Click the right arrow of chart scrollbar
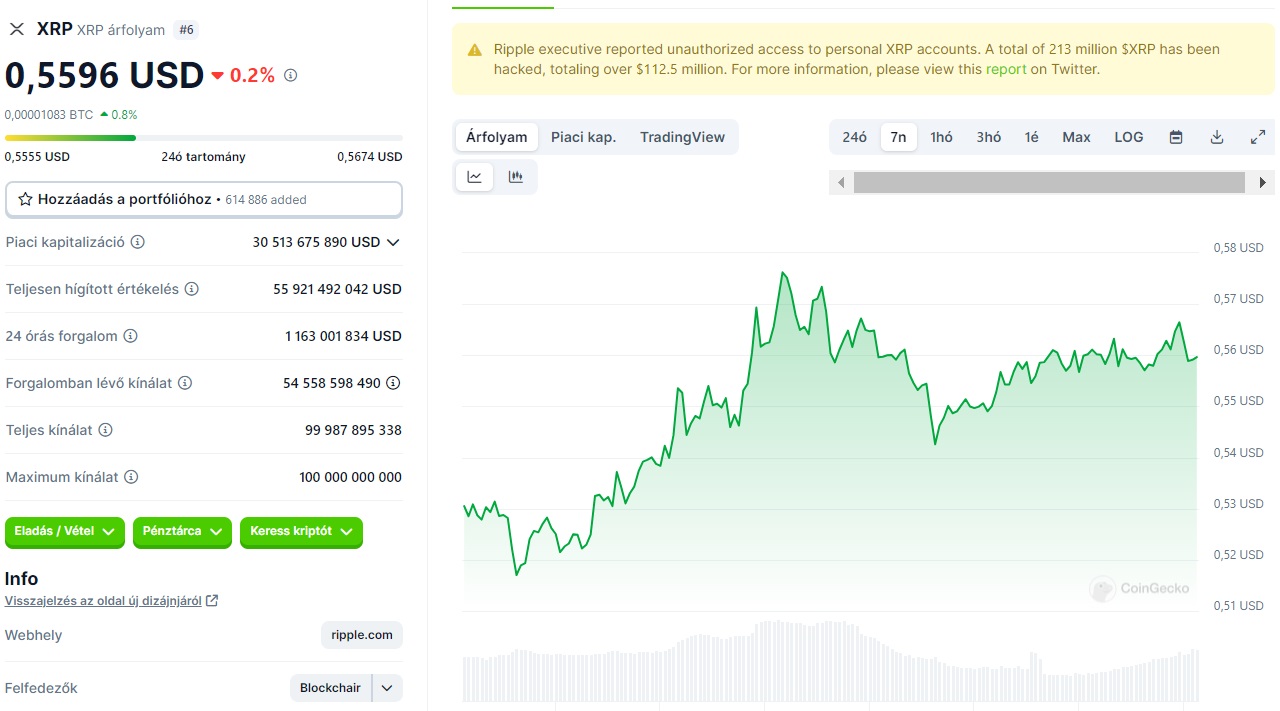 click(1263, 183)
